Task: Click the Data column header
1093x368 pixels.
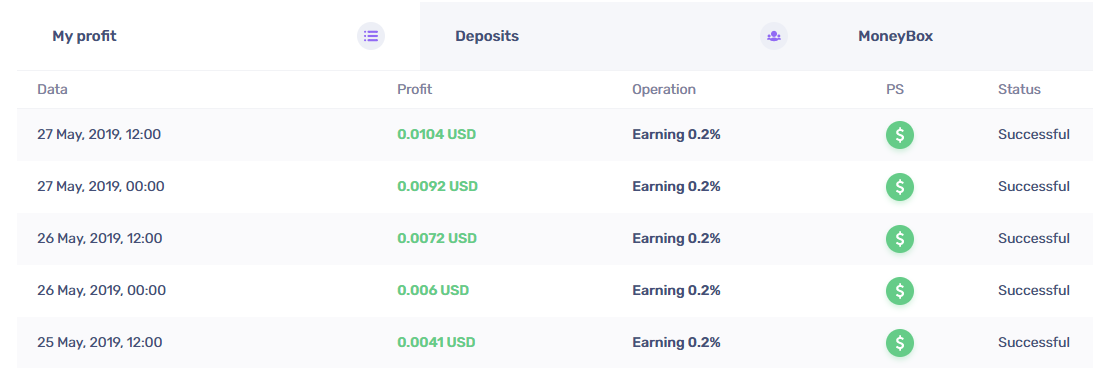Action: tap(52, 89)
